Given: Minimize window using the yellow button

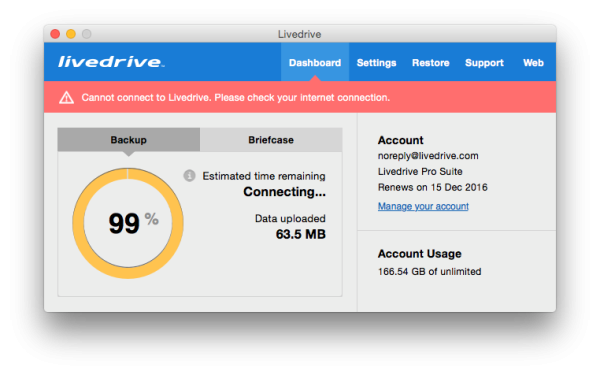Looking at the screenshot, I should 71,34.
